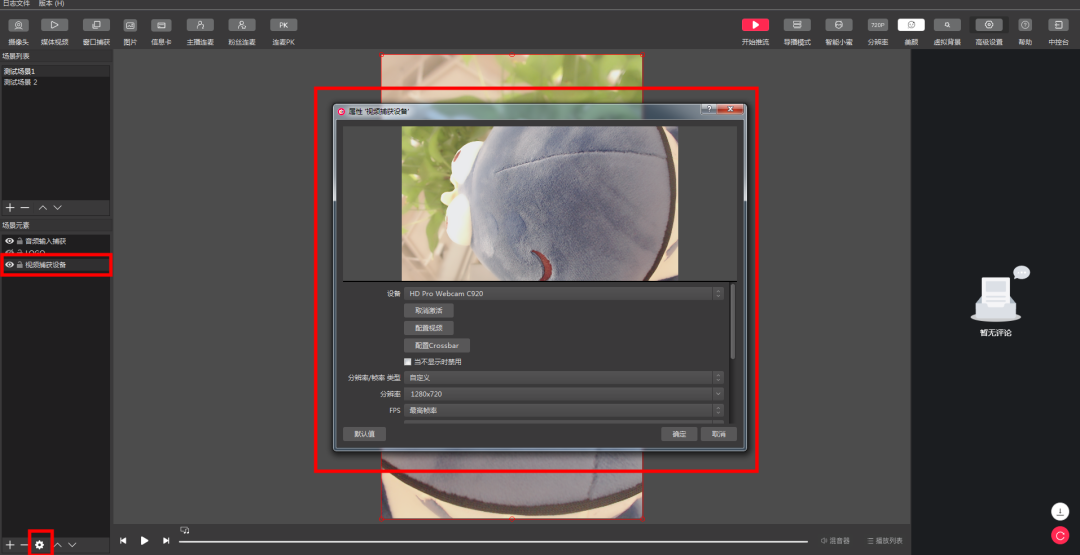This screenshot has width=1080, height=555.
Task: Select scene 测试场景1
Action: point(55,72)
